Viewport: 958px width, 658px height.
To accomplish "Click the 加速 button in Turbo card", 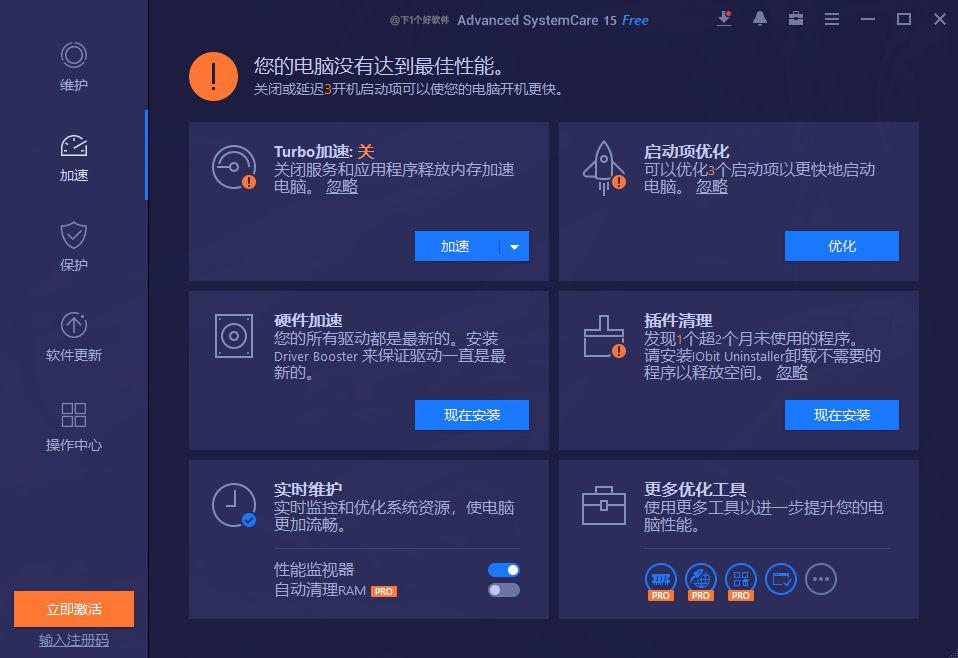I will coord(456,246).
